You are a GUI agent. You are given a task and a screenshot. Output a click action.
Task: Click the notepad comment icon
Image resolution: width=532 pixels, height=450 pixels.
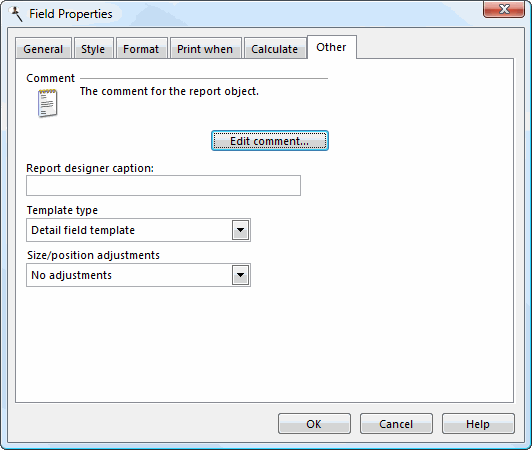48,103
